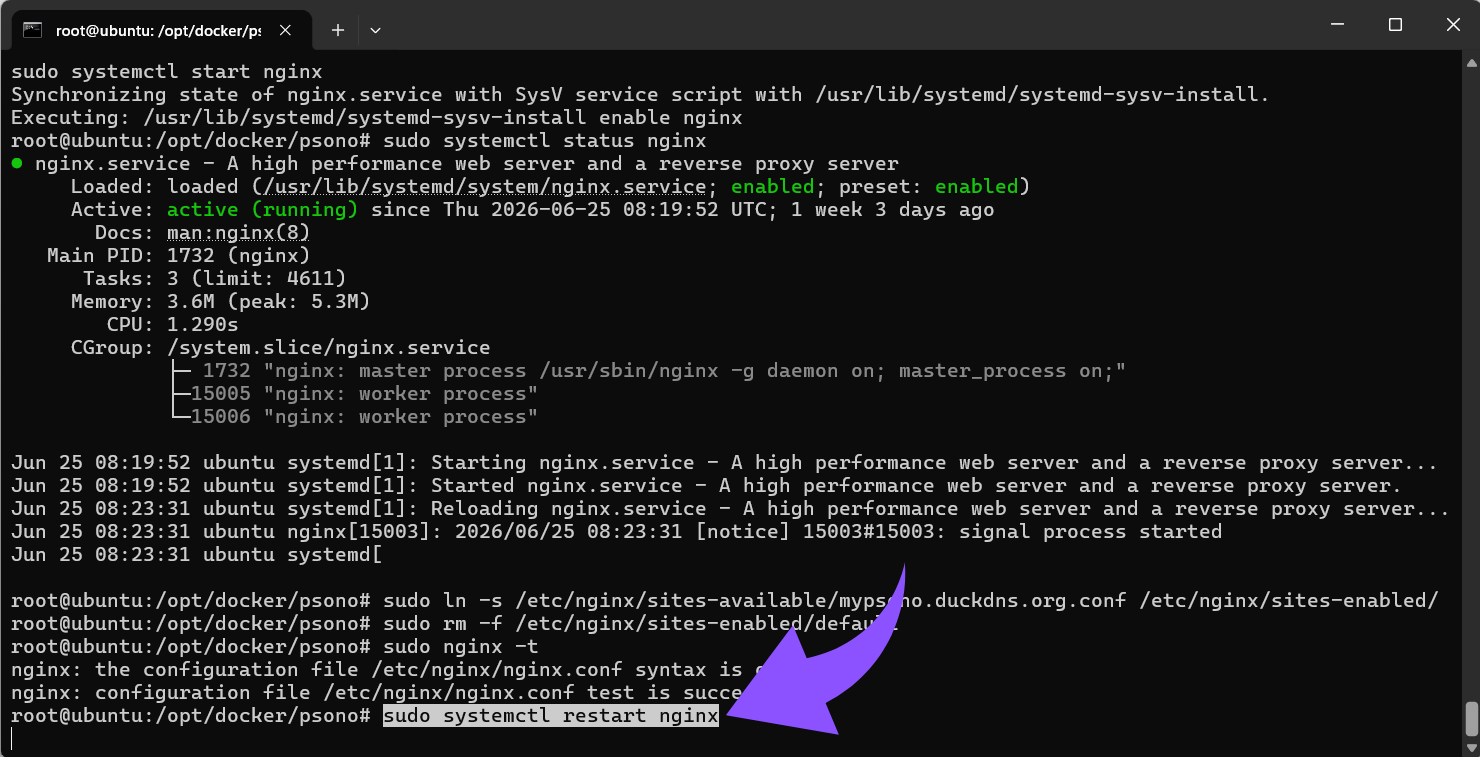This screenshot has width=1480, height=757.
Task: Click the terminal icon in tab
Action: pyautogui.click(x=32, y=30)
